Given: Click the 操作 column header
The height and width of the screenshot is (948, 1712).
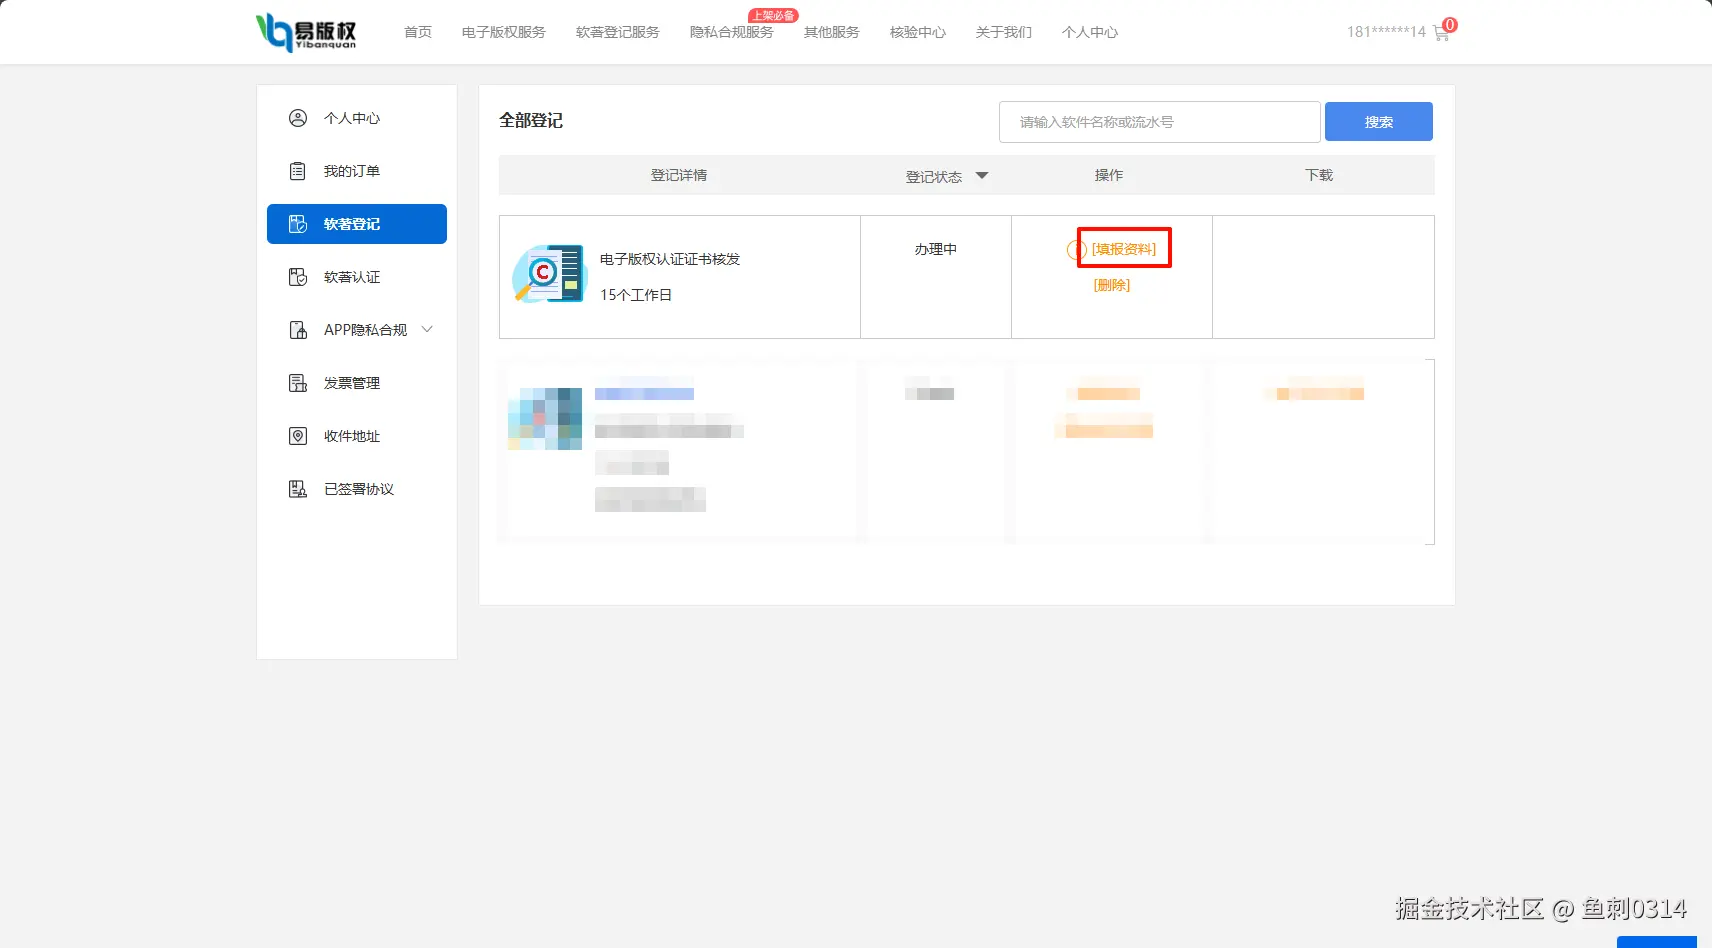Looking at the screenshot, I should [1109, 175].
